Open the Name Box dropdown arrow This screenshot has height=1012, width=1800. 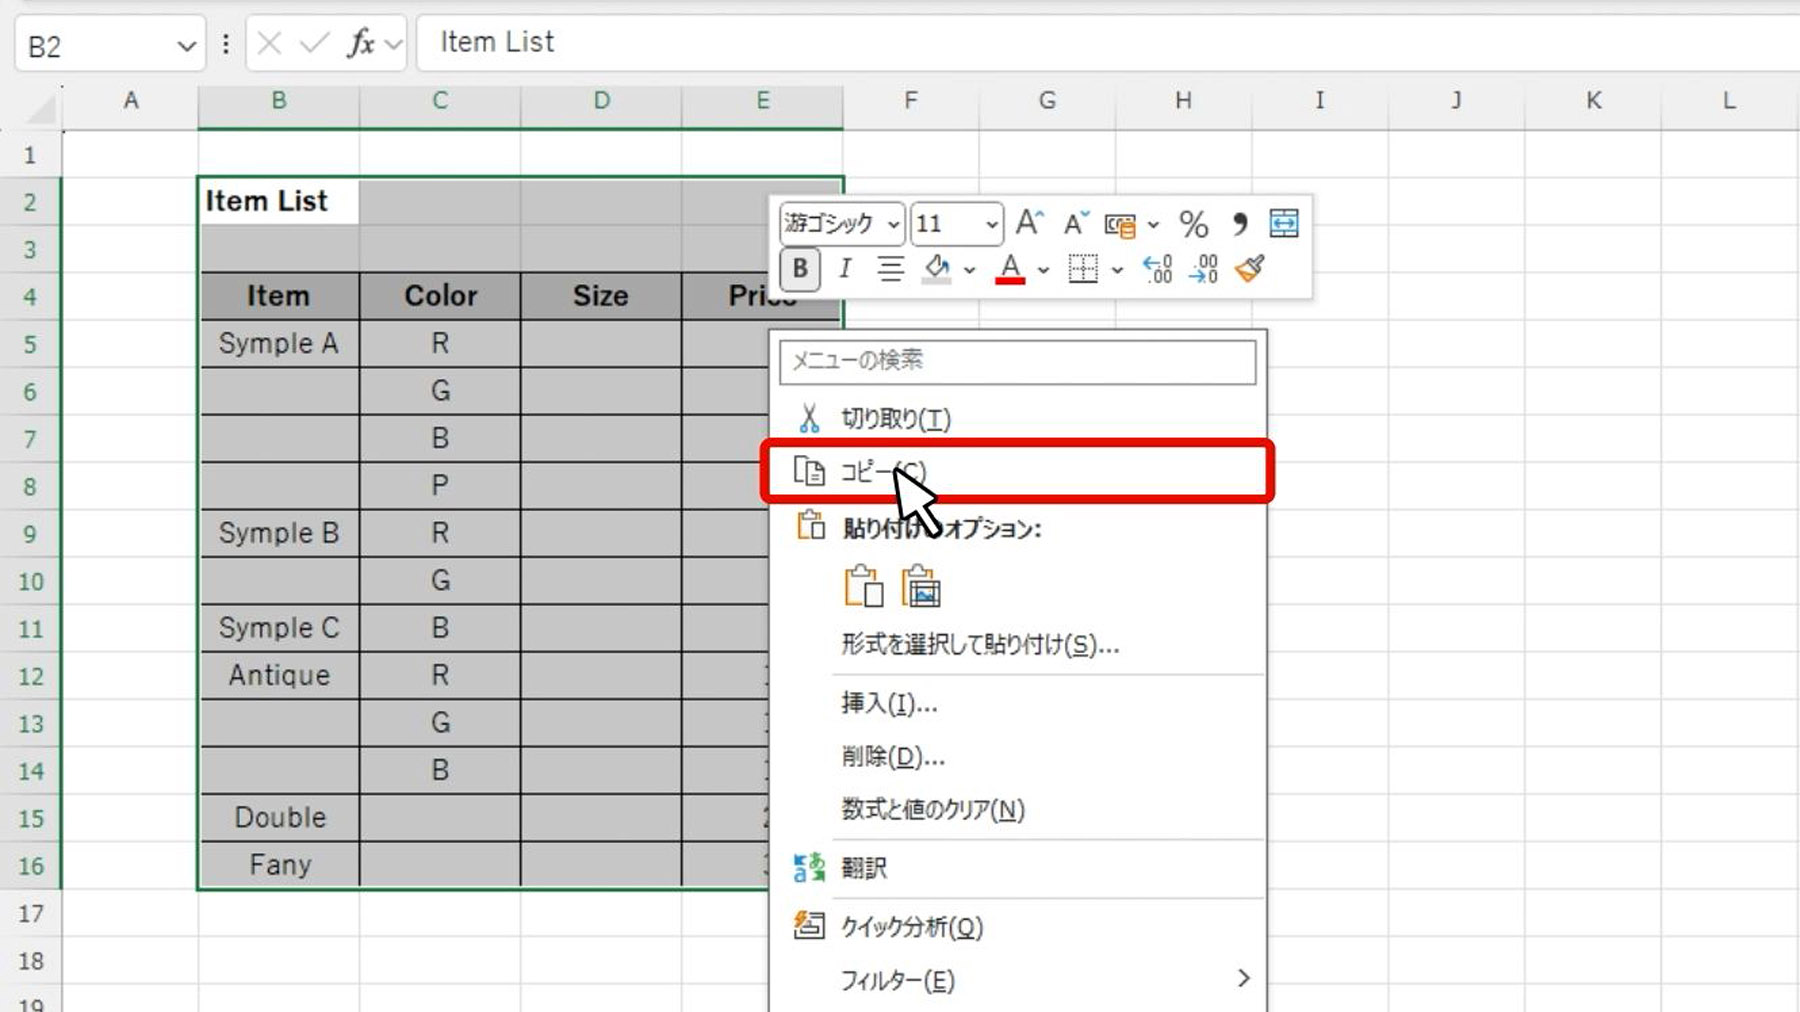(x=186, y=46)
